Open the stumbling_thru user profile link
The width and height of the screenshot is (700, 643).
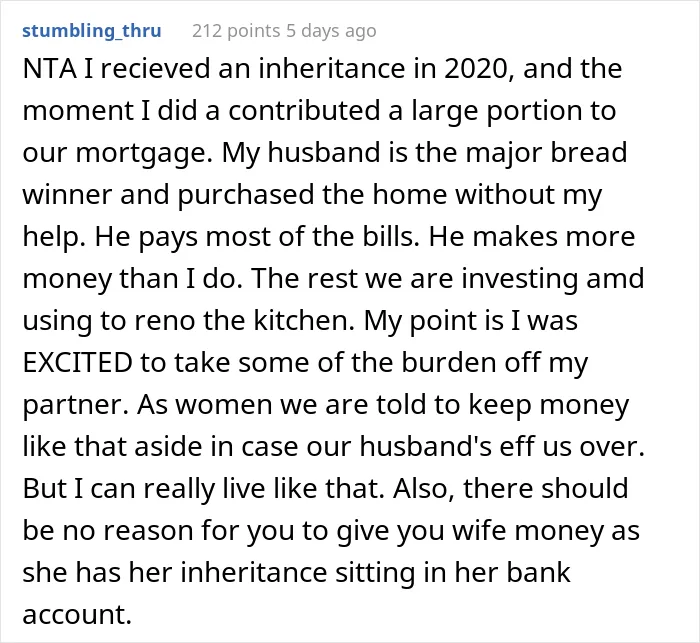point(92,31)
